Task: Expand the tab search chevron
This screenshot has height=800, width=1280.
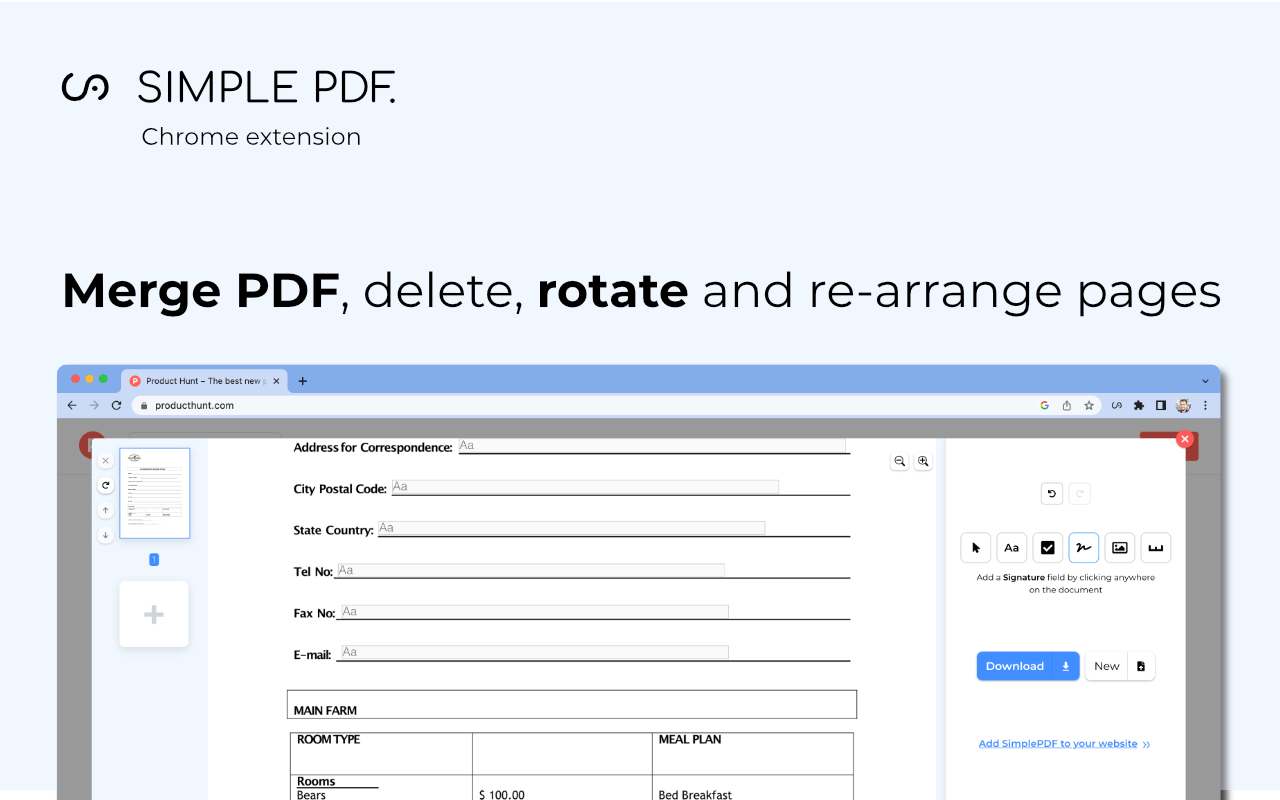Action: 1205,381
